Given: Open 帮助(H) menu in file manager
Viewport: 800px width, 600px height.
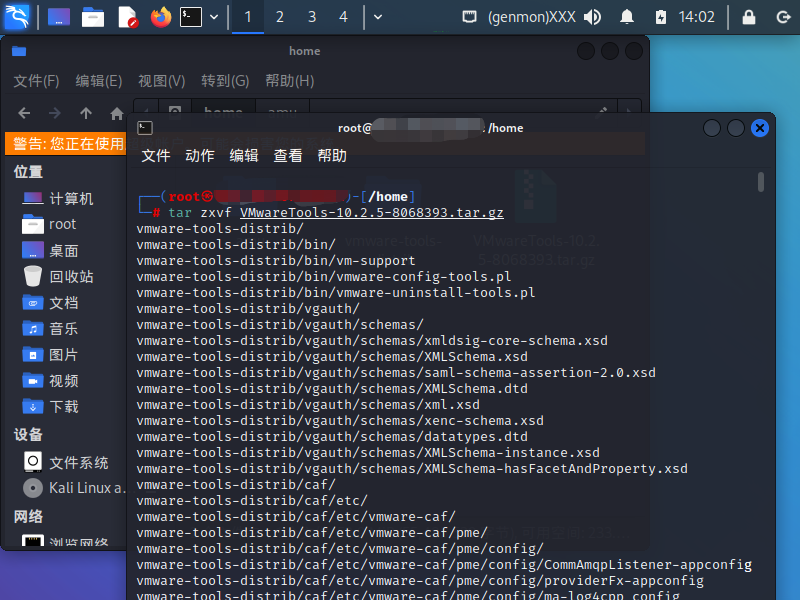Looking at the screenshot, I should click(x=290, y=81).
